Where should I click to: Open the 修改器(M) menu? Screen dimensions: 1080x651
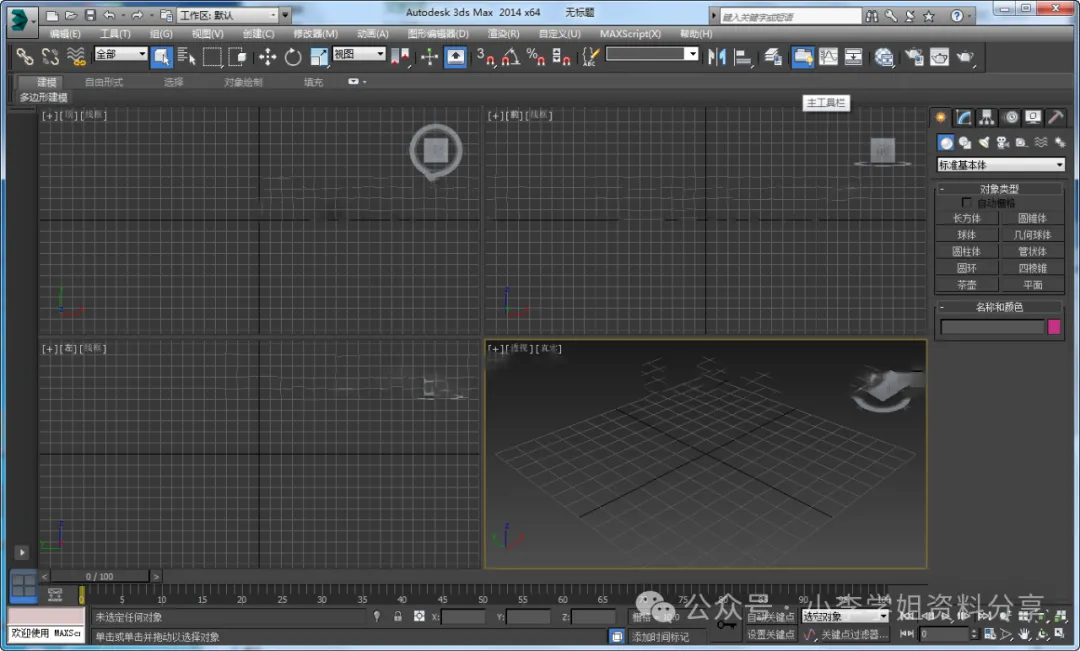315,34
